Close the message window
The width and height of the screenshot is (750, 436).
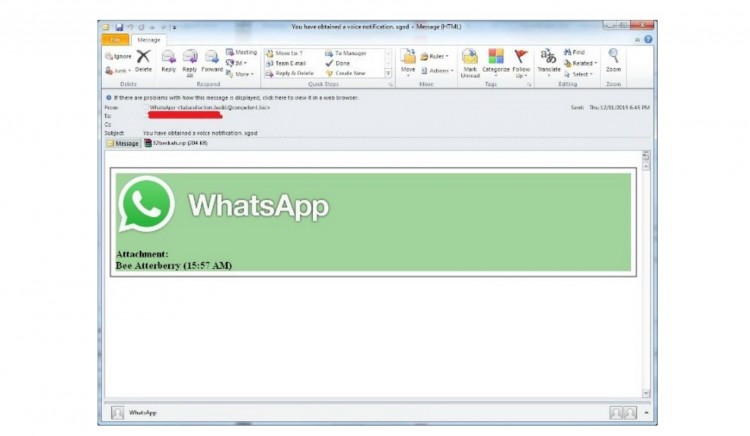click(x=642, y=25)
